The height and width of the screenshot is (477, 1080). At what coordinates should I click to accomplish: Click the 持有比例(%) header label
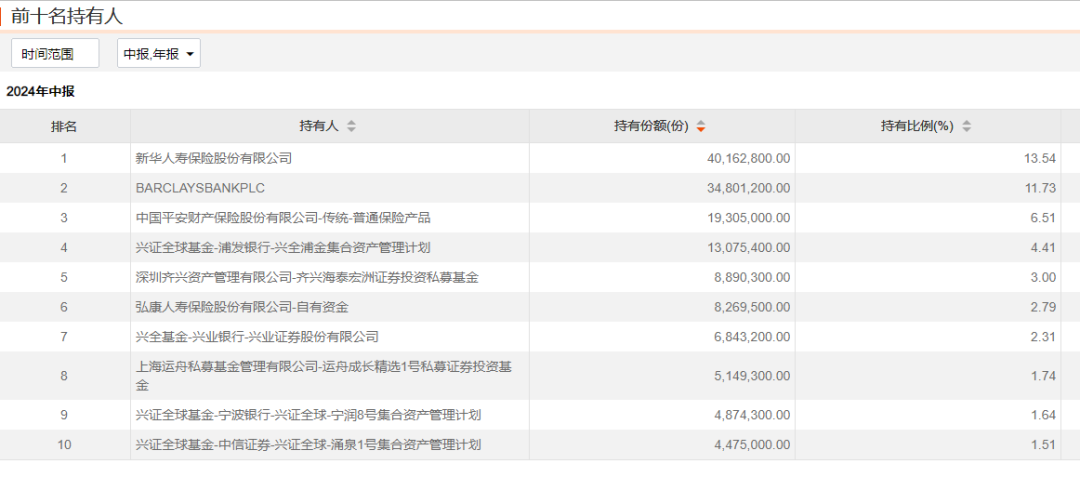(917, 127)
